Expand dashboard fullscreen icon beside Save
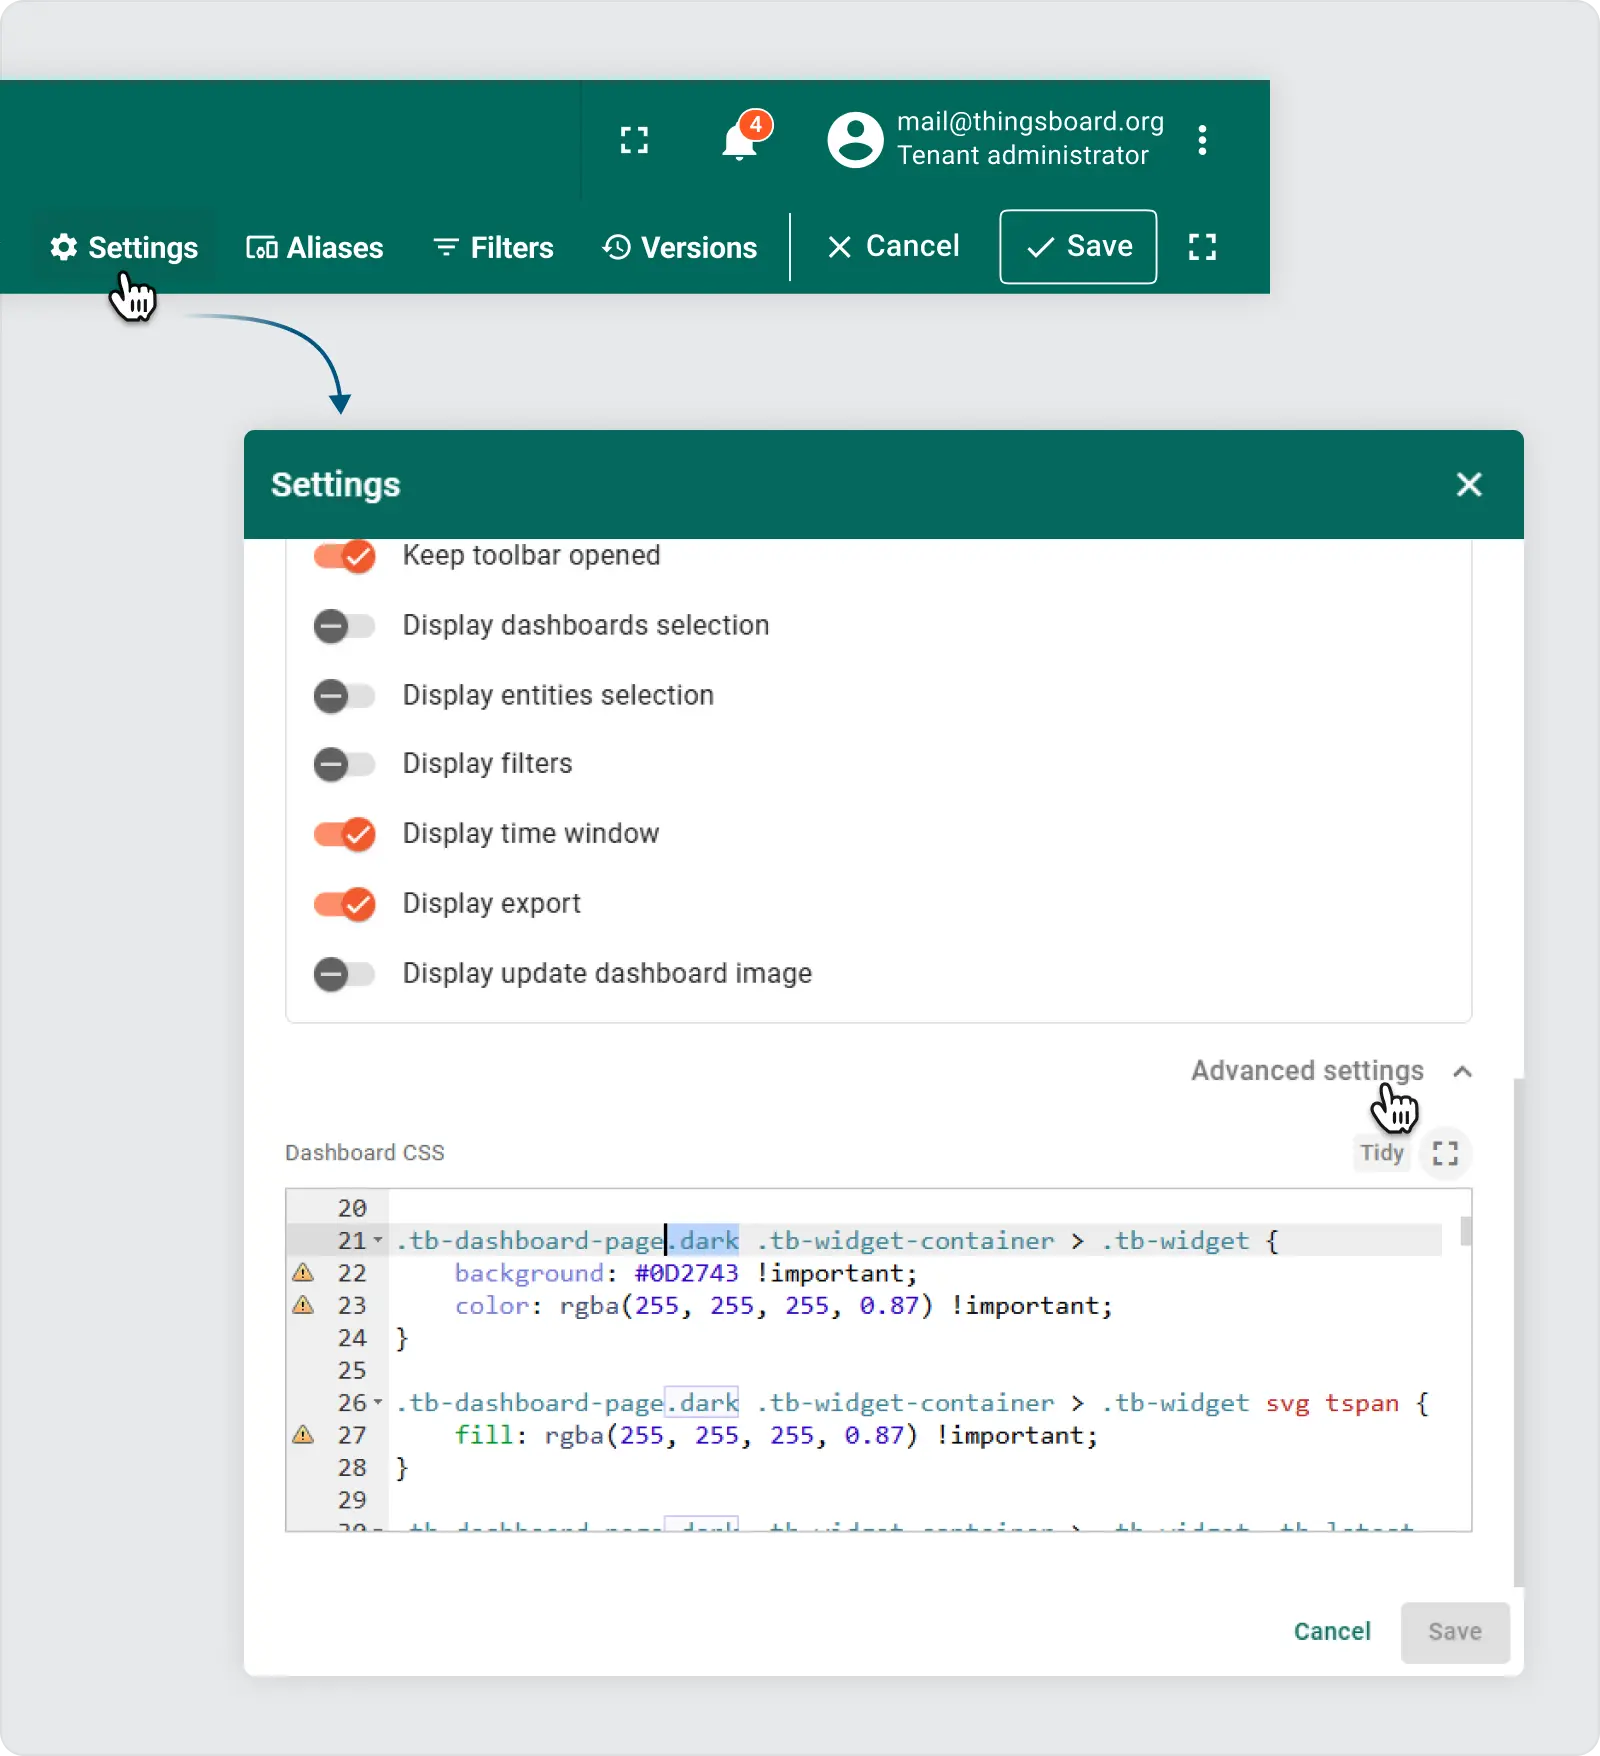 tap(1202, 247)
